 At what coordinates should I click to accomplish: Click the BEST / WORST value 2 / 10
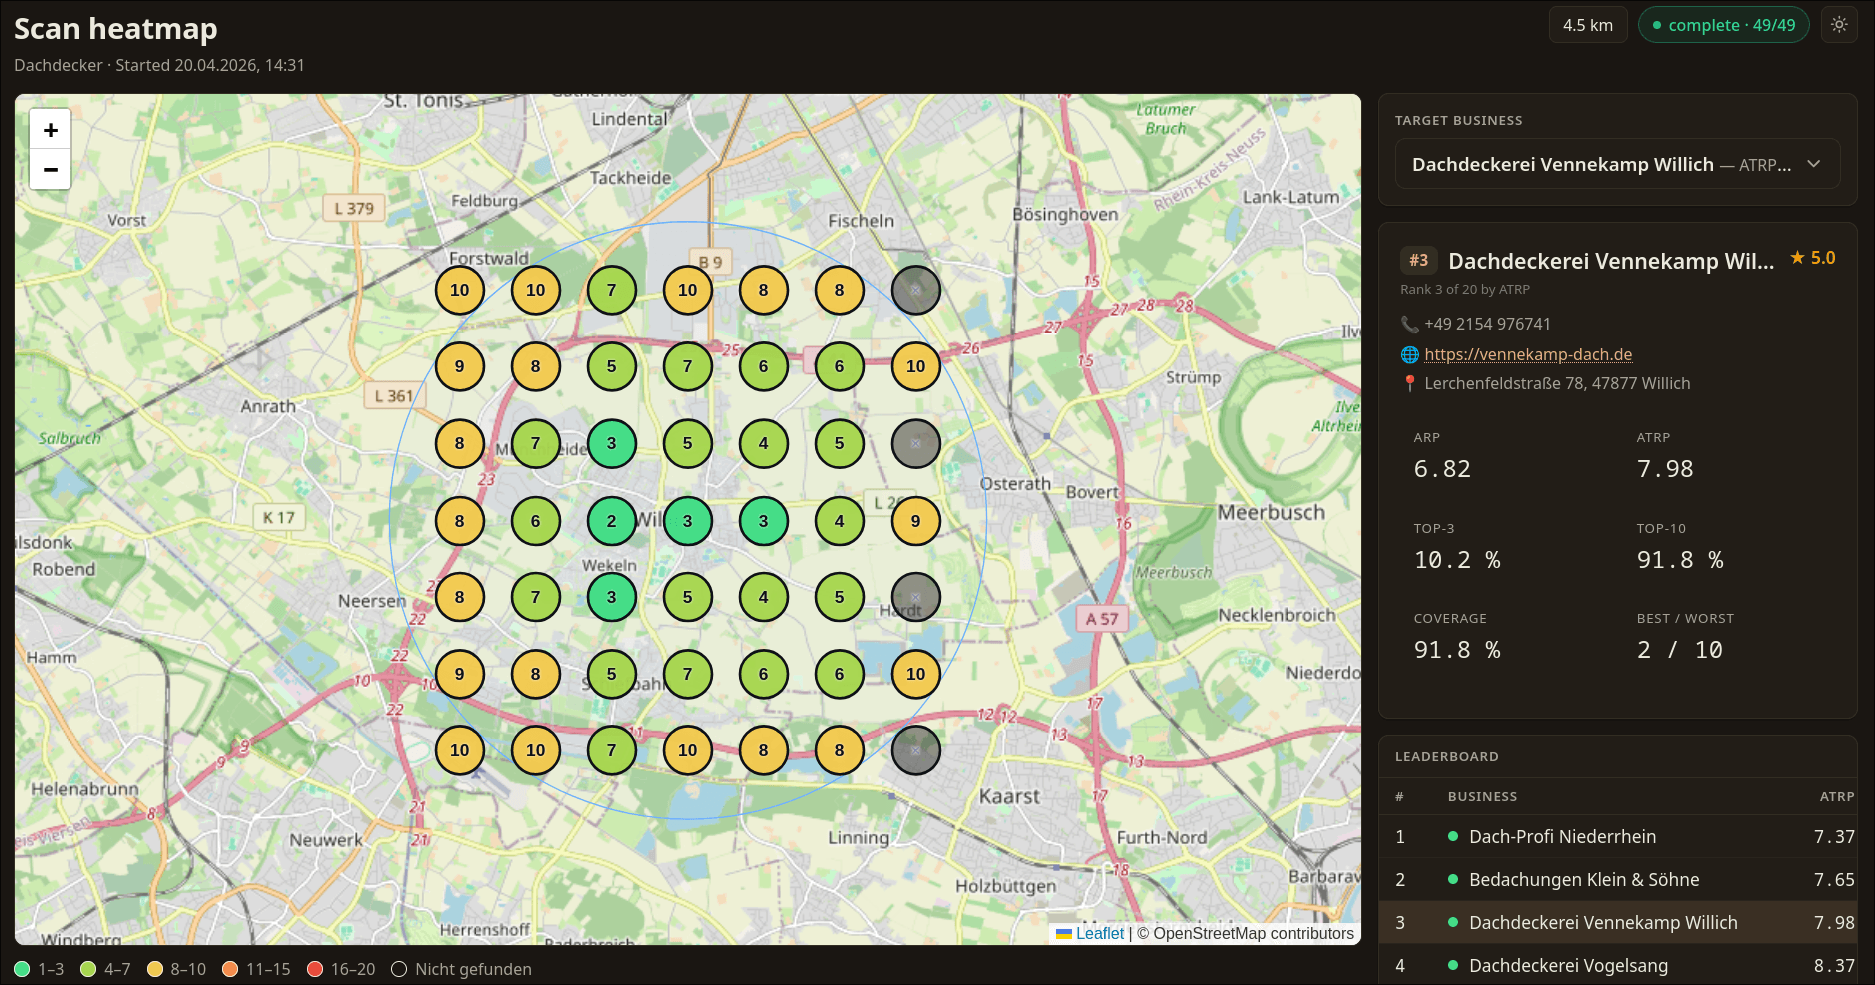tap(1680, 650)
